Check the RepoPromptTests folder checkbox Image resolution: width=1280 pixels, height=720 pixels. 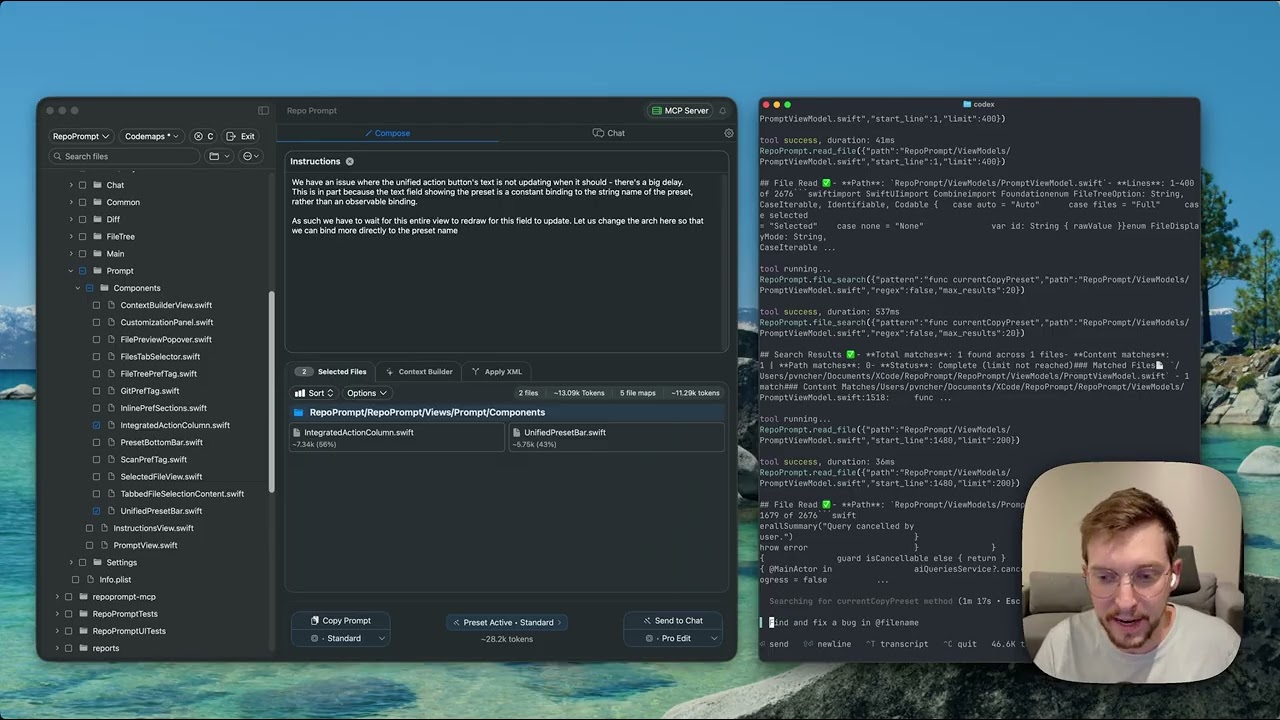[x=69, y=614]
